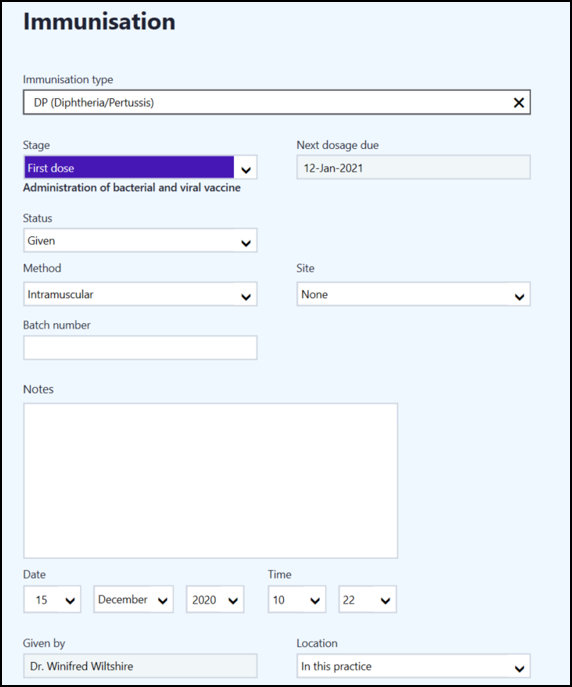The width and height of the screenshot is (572, 687).
Task: Open the Status dropdown showing Given
Action: coord(140,240)
